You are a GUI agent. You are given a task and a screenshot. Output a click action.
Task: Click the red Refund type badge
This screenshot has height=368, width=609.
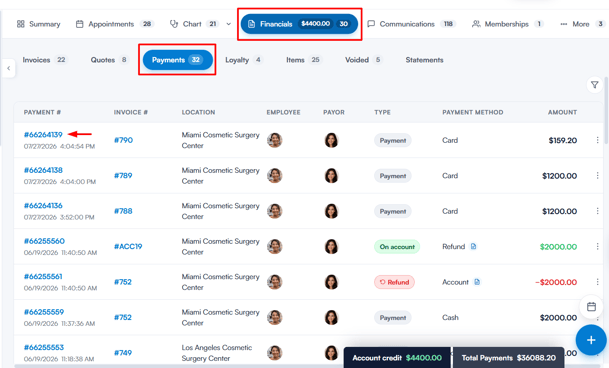coord(394,282)
